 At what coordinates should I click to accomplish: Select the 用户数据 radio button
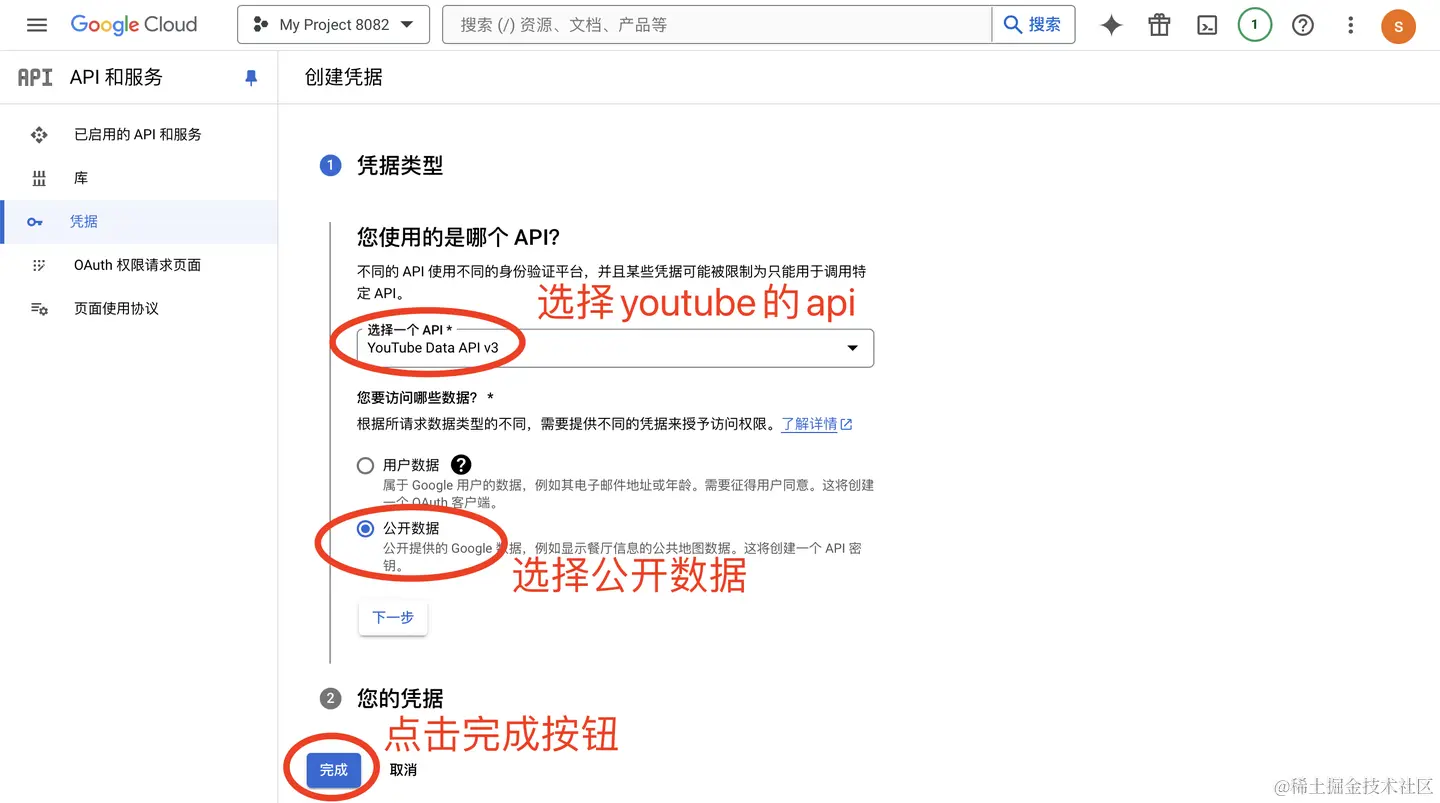point(365,465)
